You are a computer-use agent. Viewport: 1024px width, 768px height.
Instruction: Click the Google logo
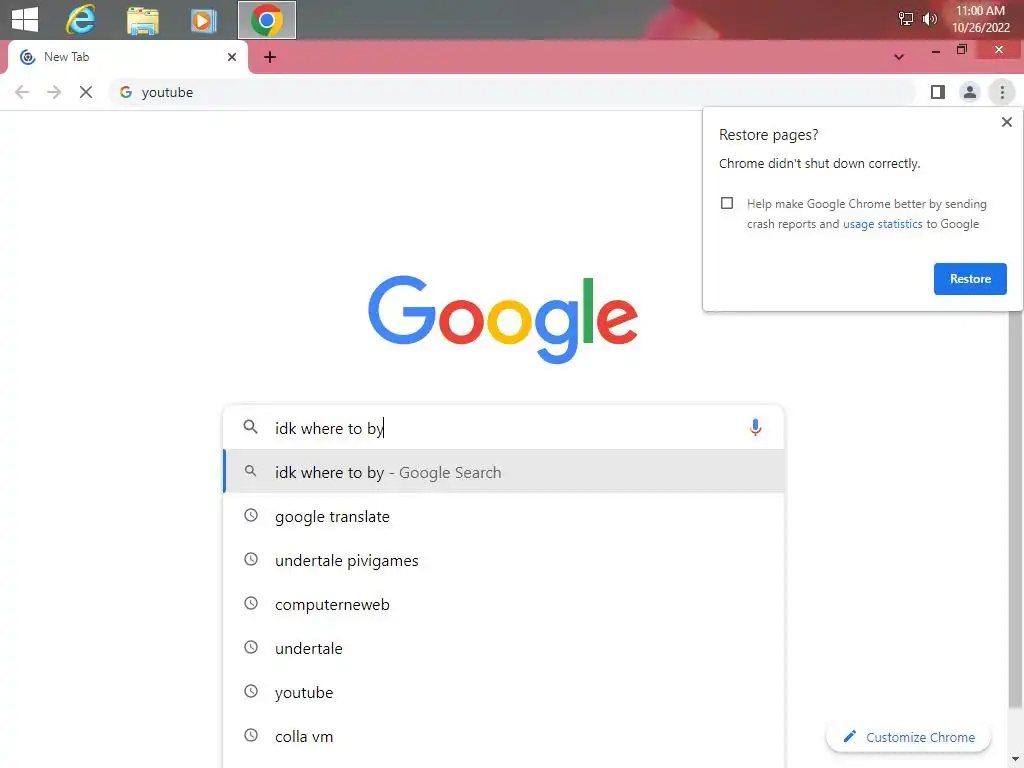pyautogui.click(x=503, y=319)
